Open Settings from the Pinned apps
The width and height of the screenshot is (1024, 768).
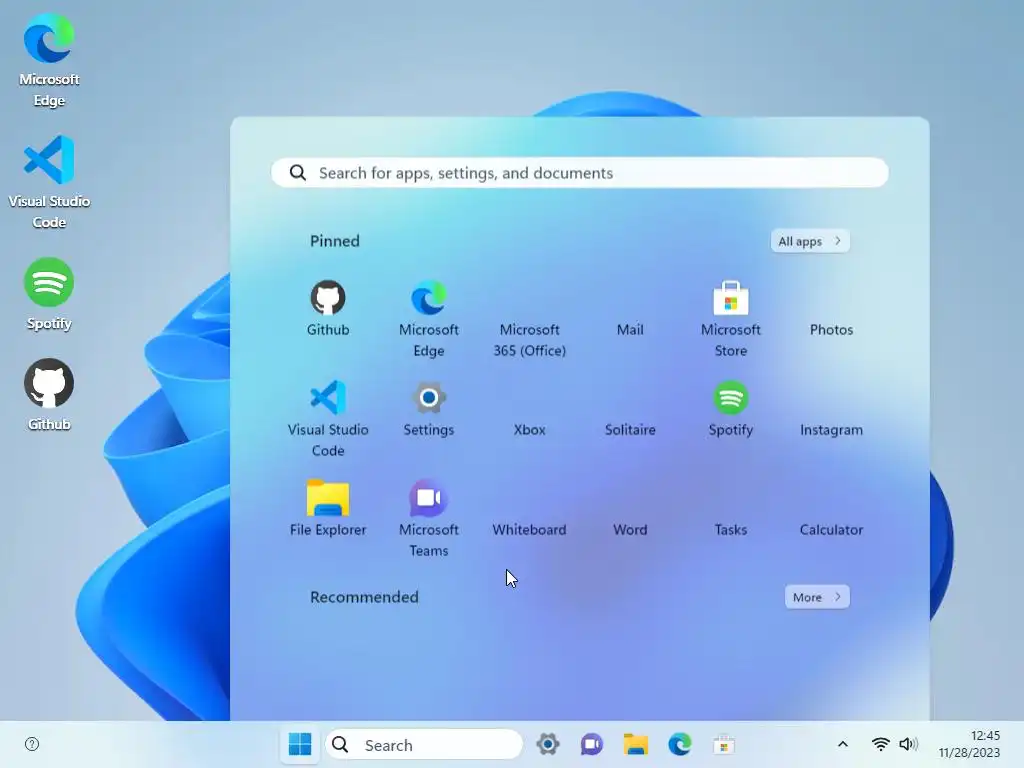[428, 409]
